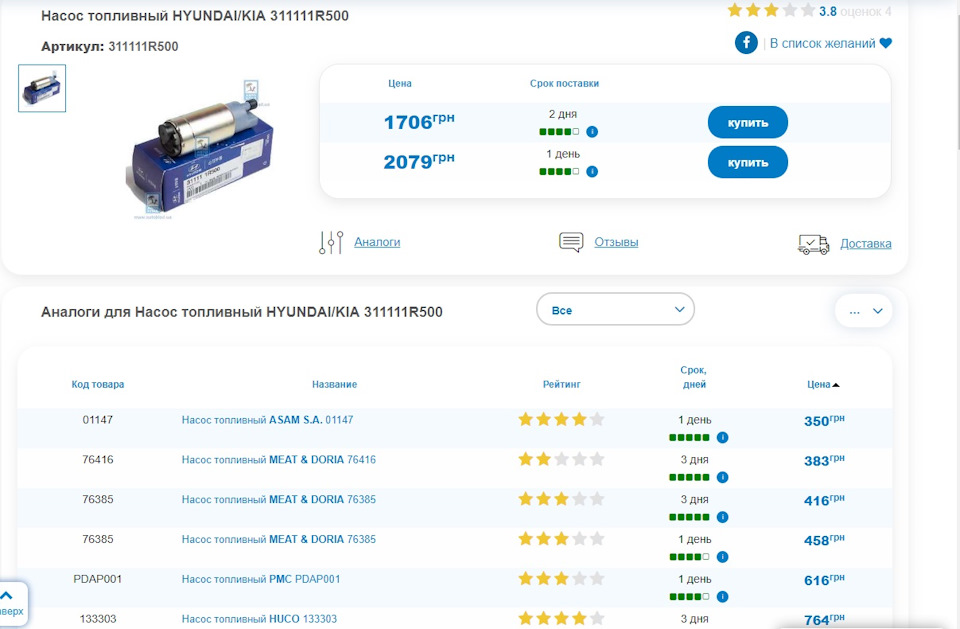Click the 383 грн price

point(824,461)
